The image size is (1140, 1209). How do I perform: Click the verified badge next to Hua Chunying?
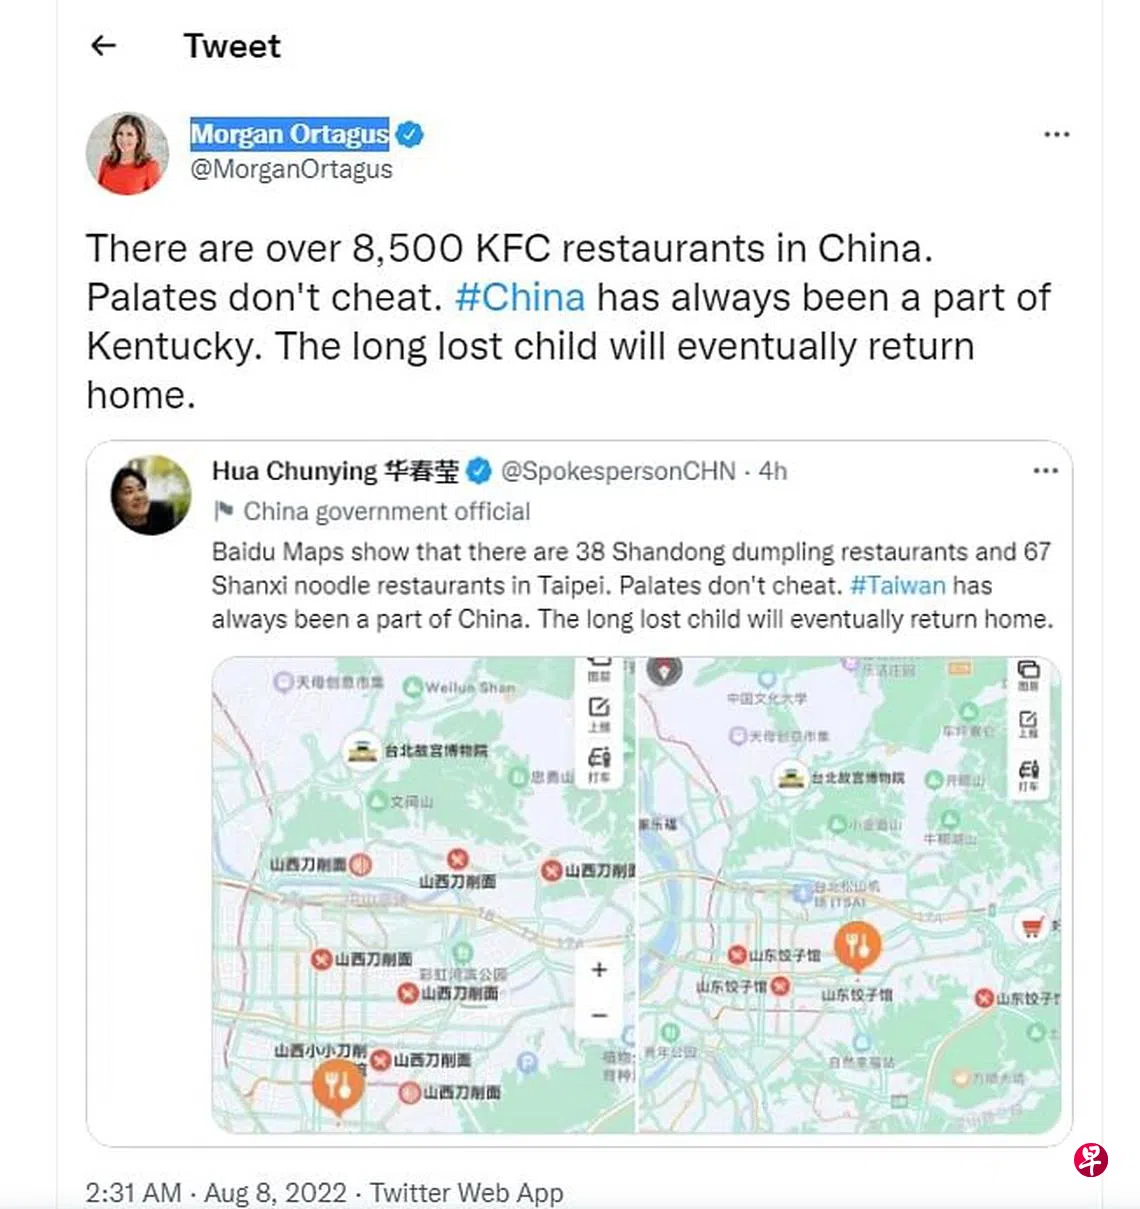(479, 470)
